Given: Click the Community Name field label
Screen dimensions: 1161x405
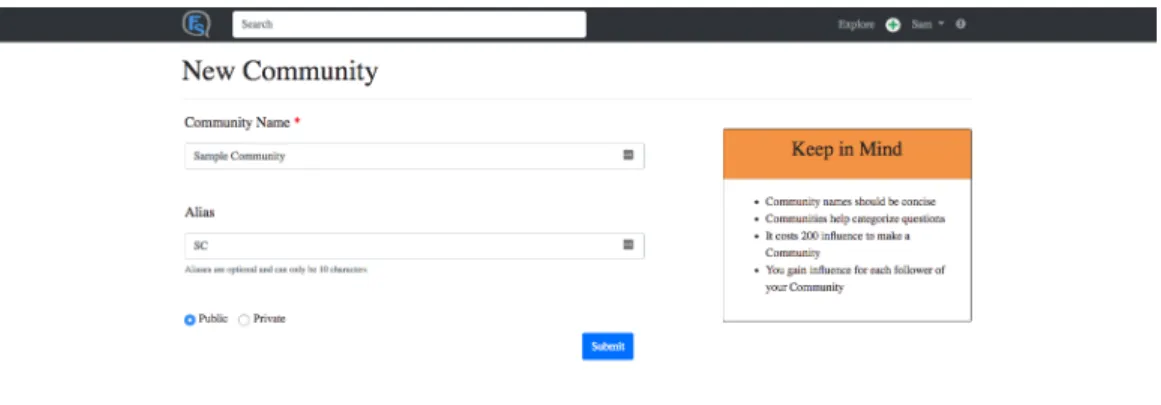Looking at the screenshot, I should point(237,123).
